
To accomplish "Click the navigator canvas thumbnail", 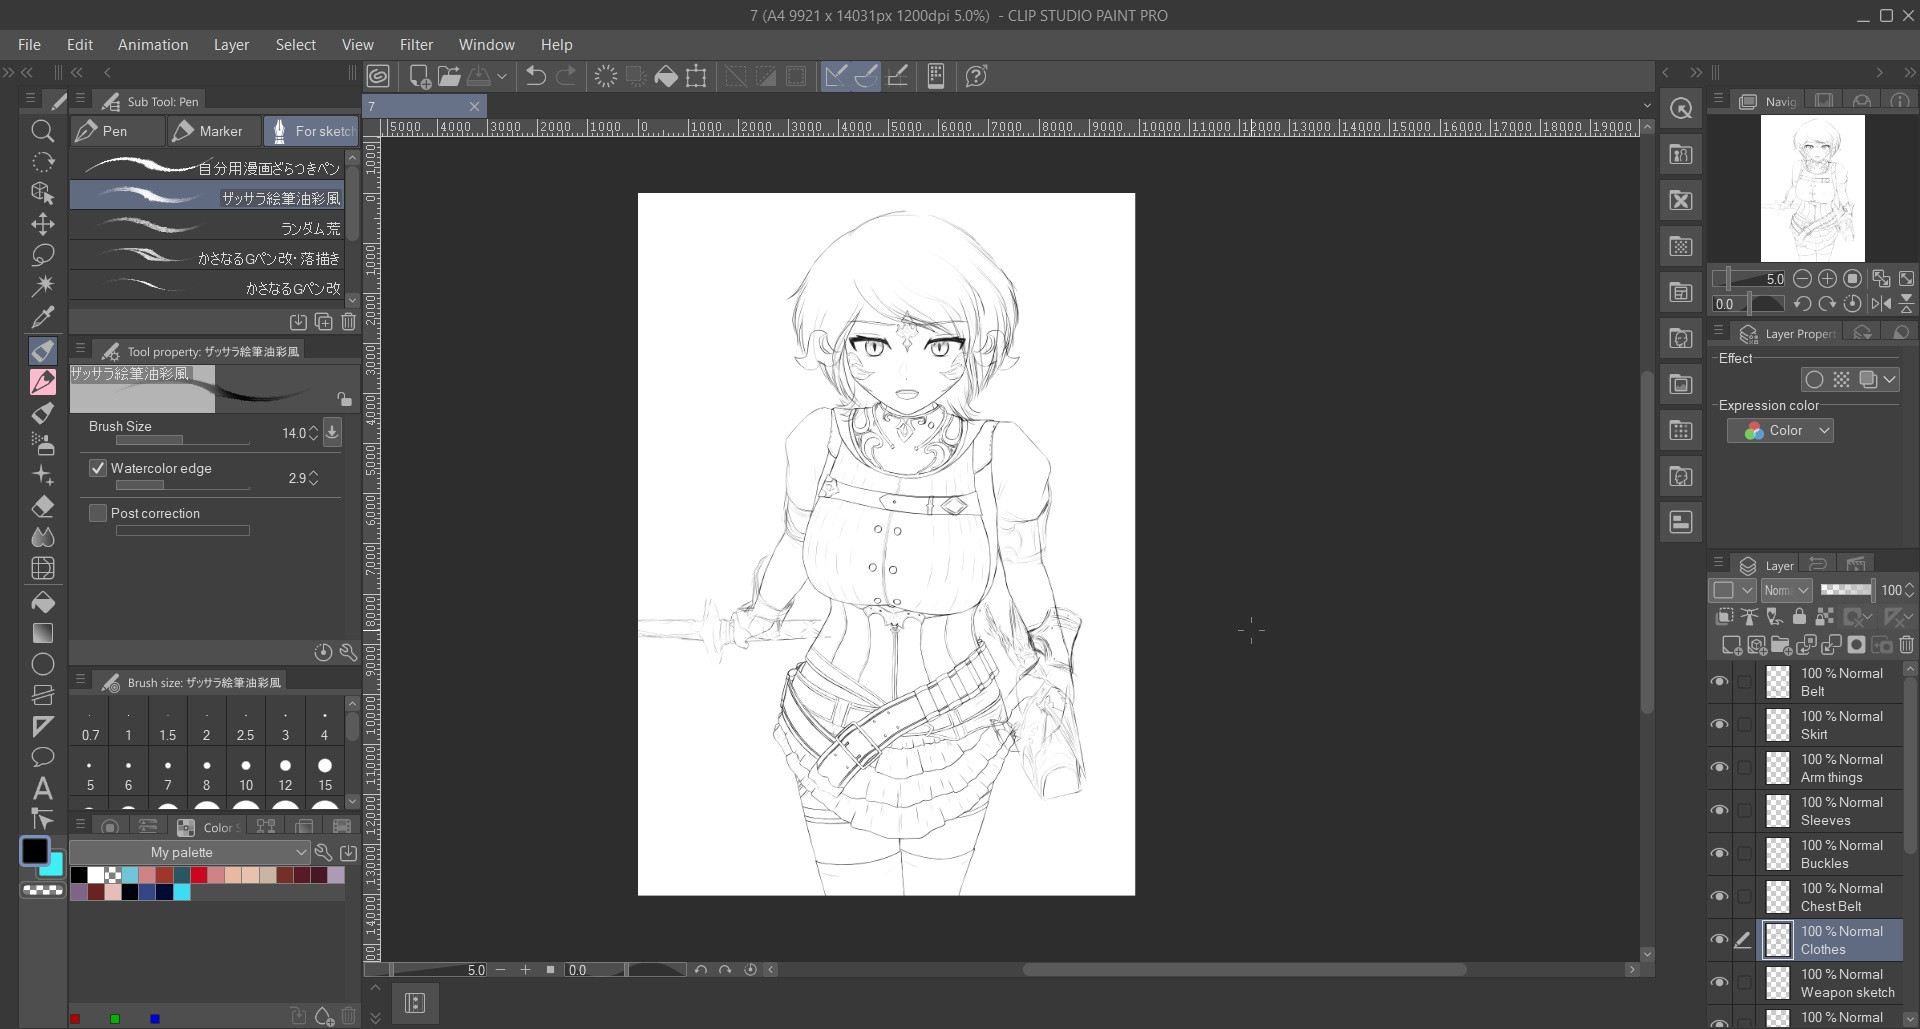I will click(x=1812, y=188).
